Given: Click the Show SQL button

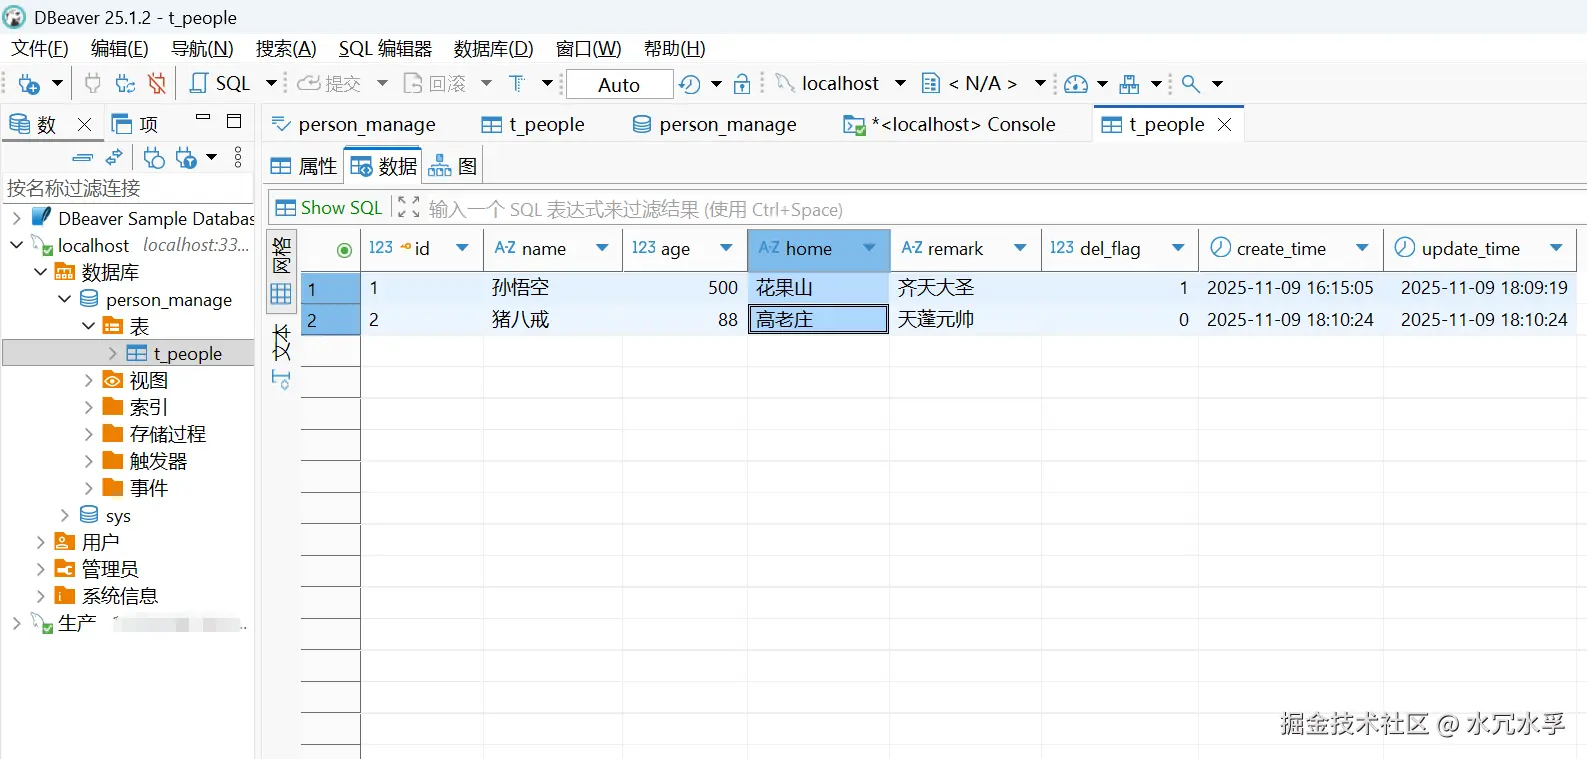Looking at the screenshot, I should click(x=329, y=208).
